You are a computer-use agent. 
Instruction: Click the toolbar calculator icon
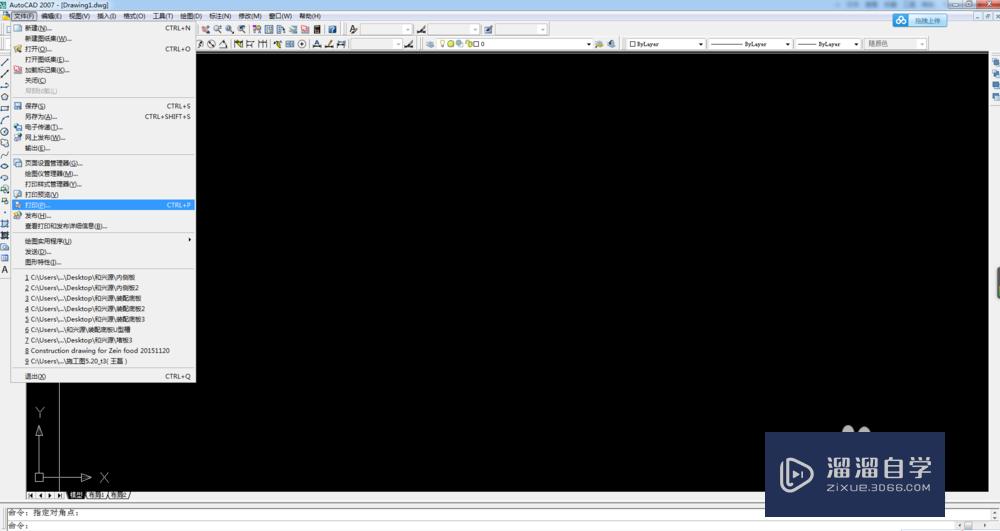click(x=317, y=29)
